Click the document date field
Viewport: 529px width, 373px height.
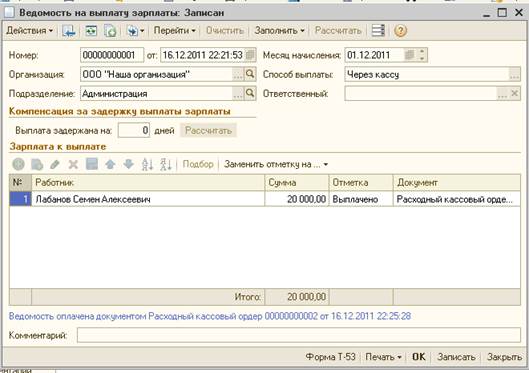point(203,55)
